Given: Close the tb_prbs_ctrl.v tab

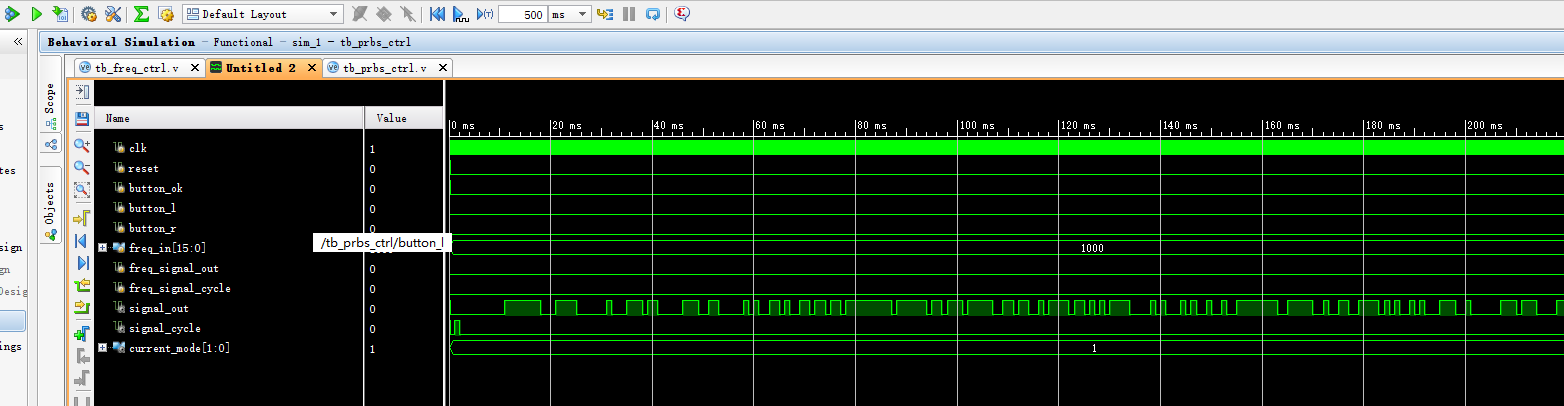Looking at the screenshot, I should [x=444, y=68].
